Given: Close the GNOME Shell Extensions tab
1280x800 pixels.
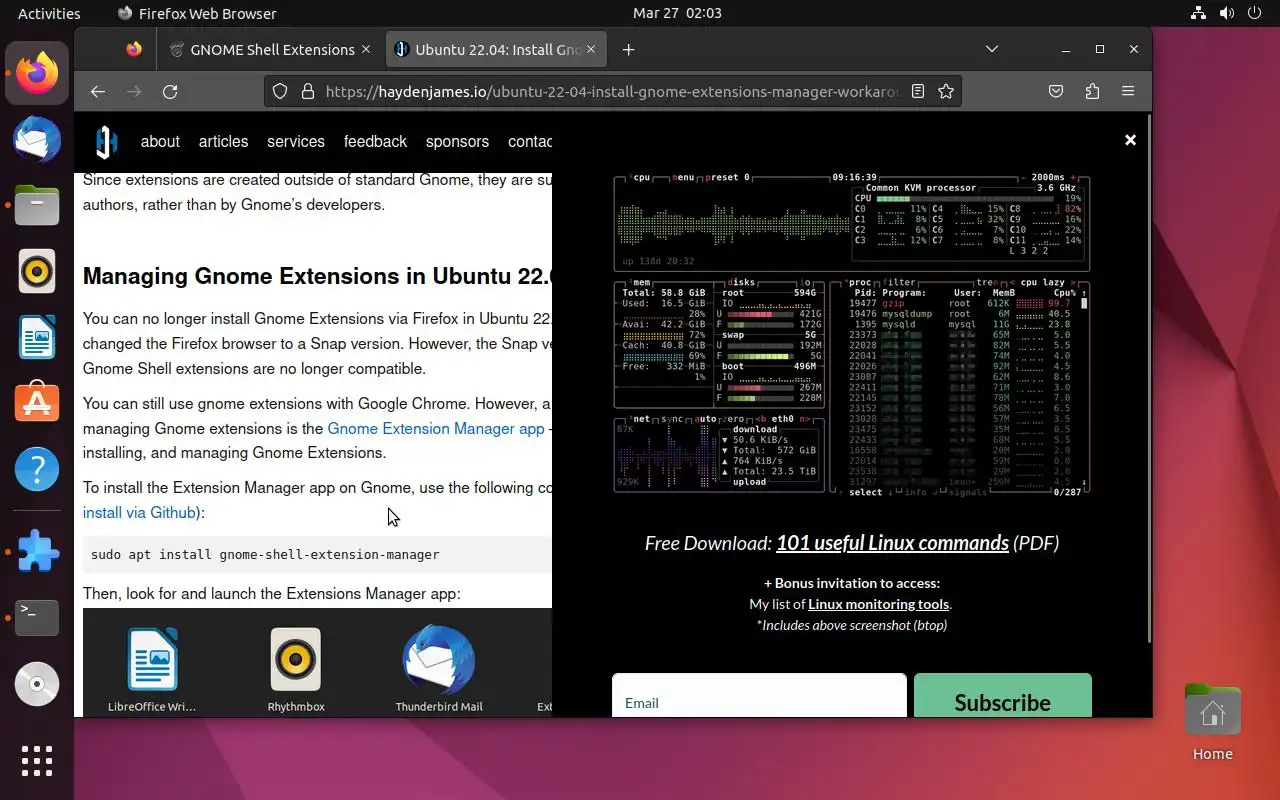Looking at the screenshot, I should click(366, 49).
